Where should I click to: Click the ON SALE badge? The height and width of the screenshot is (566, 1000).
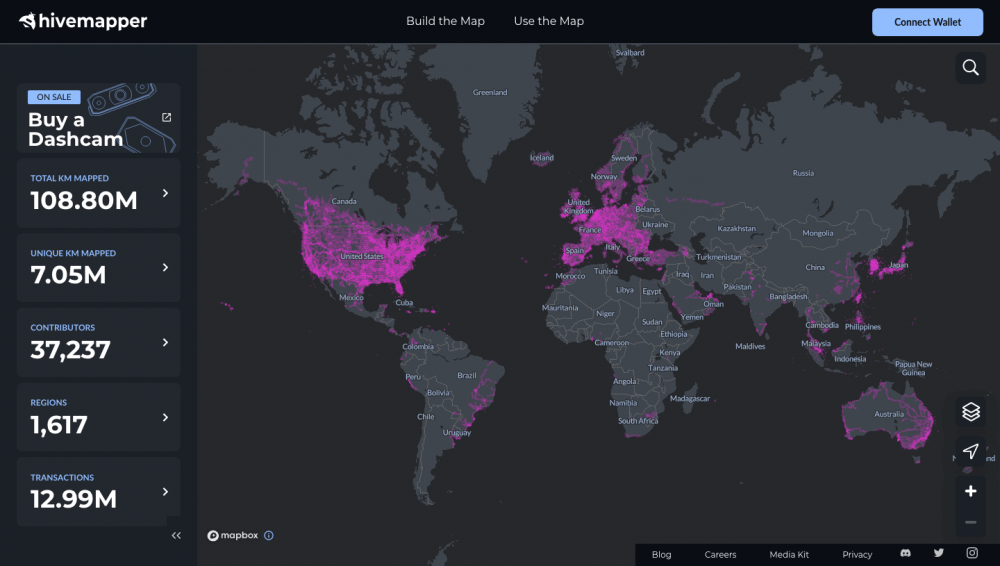point(54,97)
